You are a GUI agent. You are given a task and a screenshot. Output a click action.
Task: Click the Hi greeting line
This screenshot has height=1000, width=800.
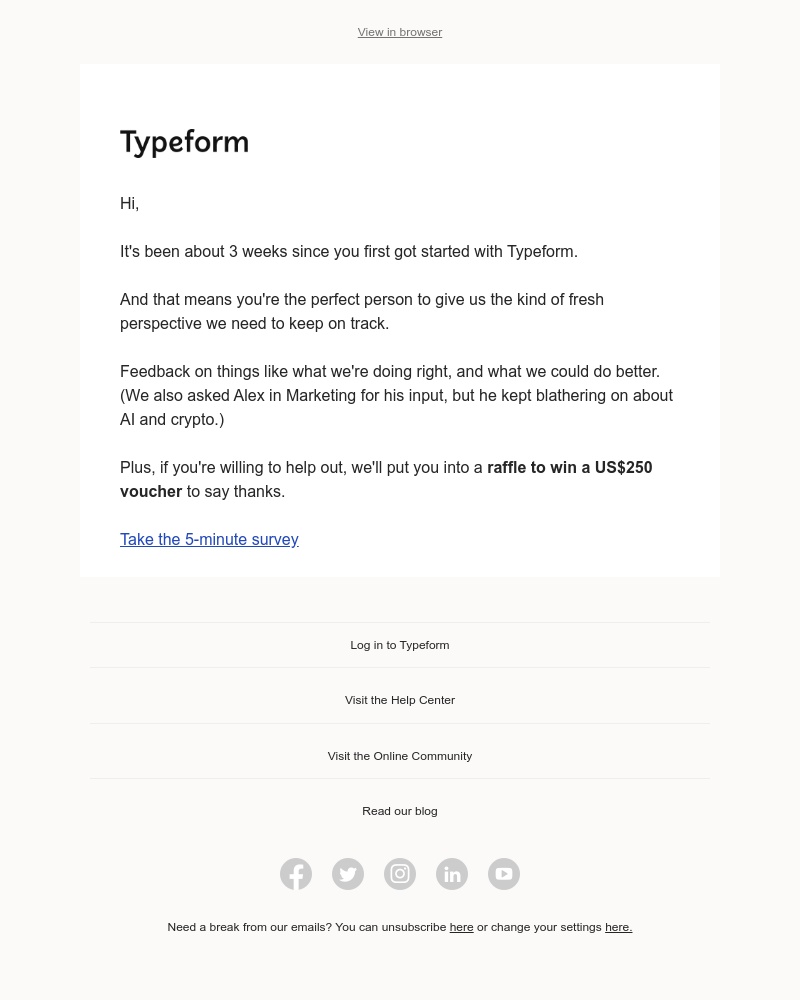(129, 203)
